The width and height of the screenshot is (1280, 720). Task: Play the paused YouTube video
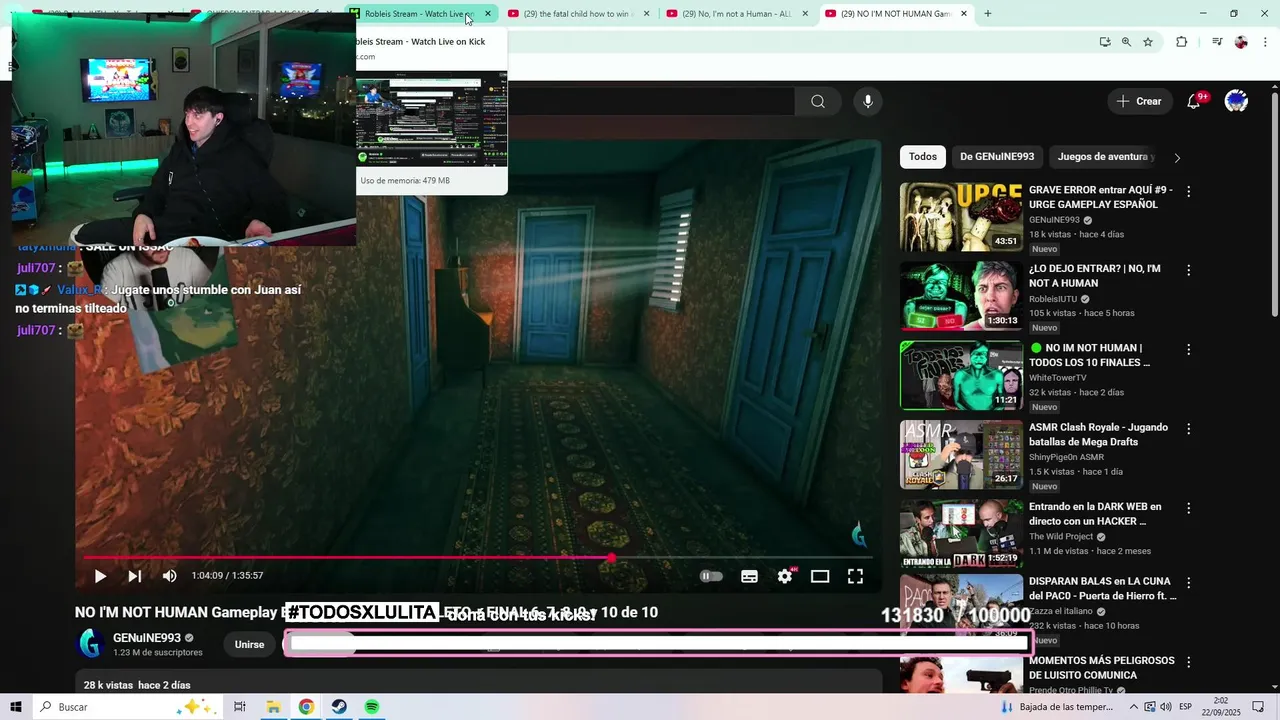(100, 576)
